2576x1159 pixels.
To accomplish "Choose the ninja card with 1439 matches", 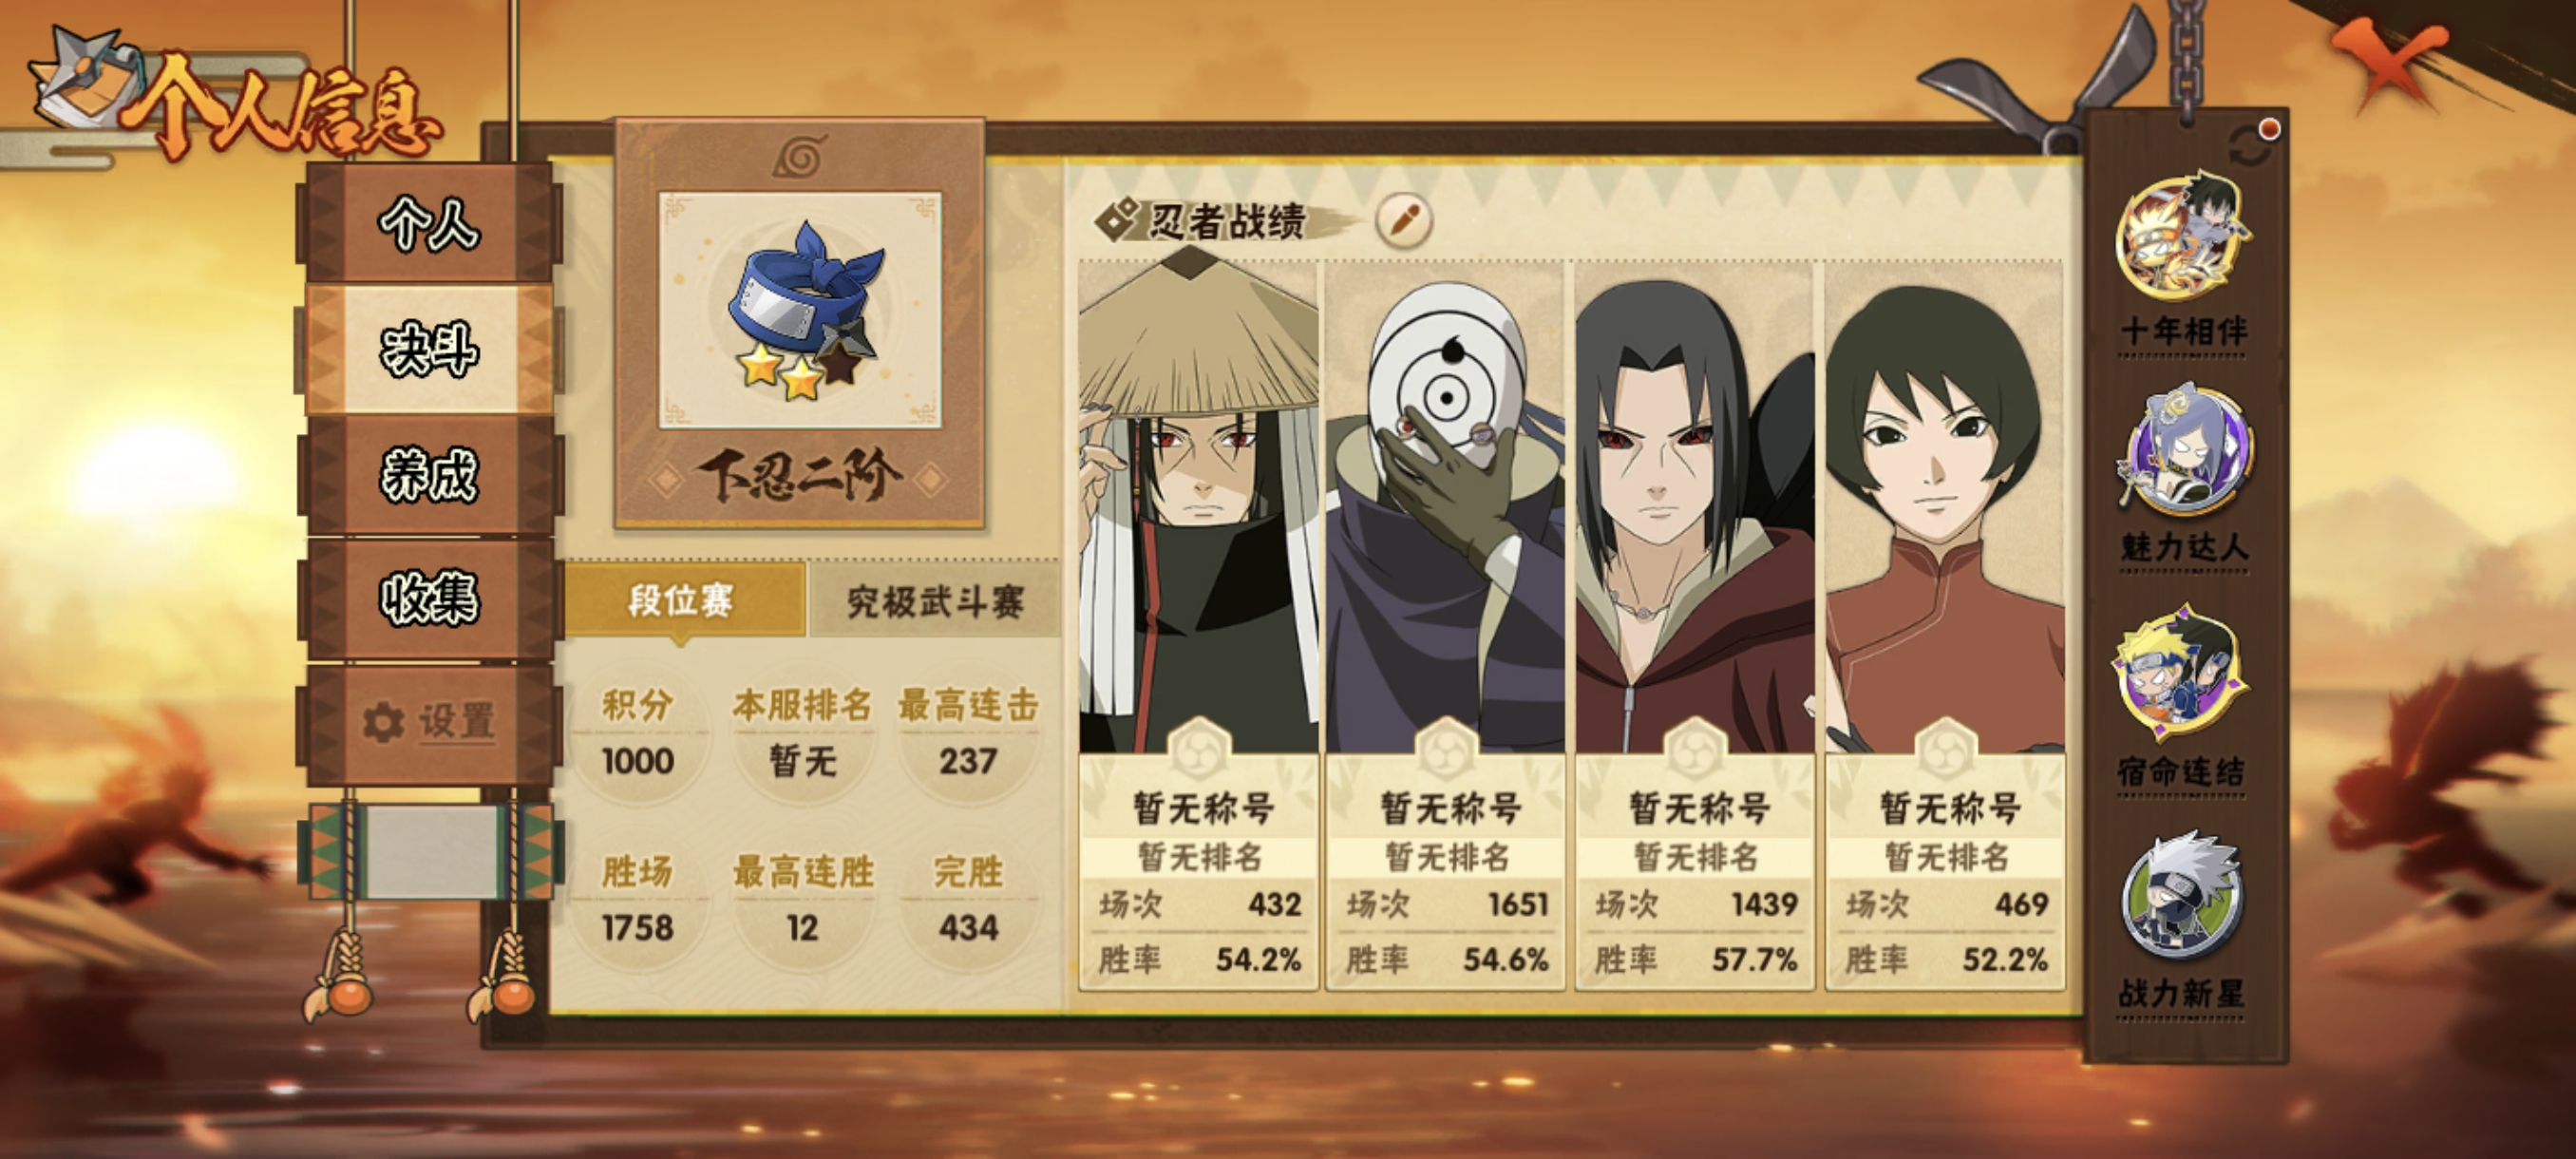I will tap(1695, 625).
